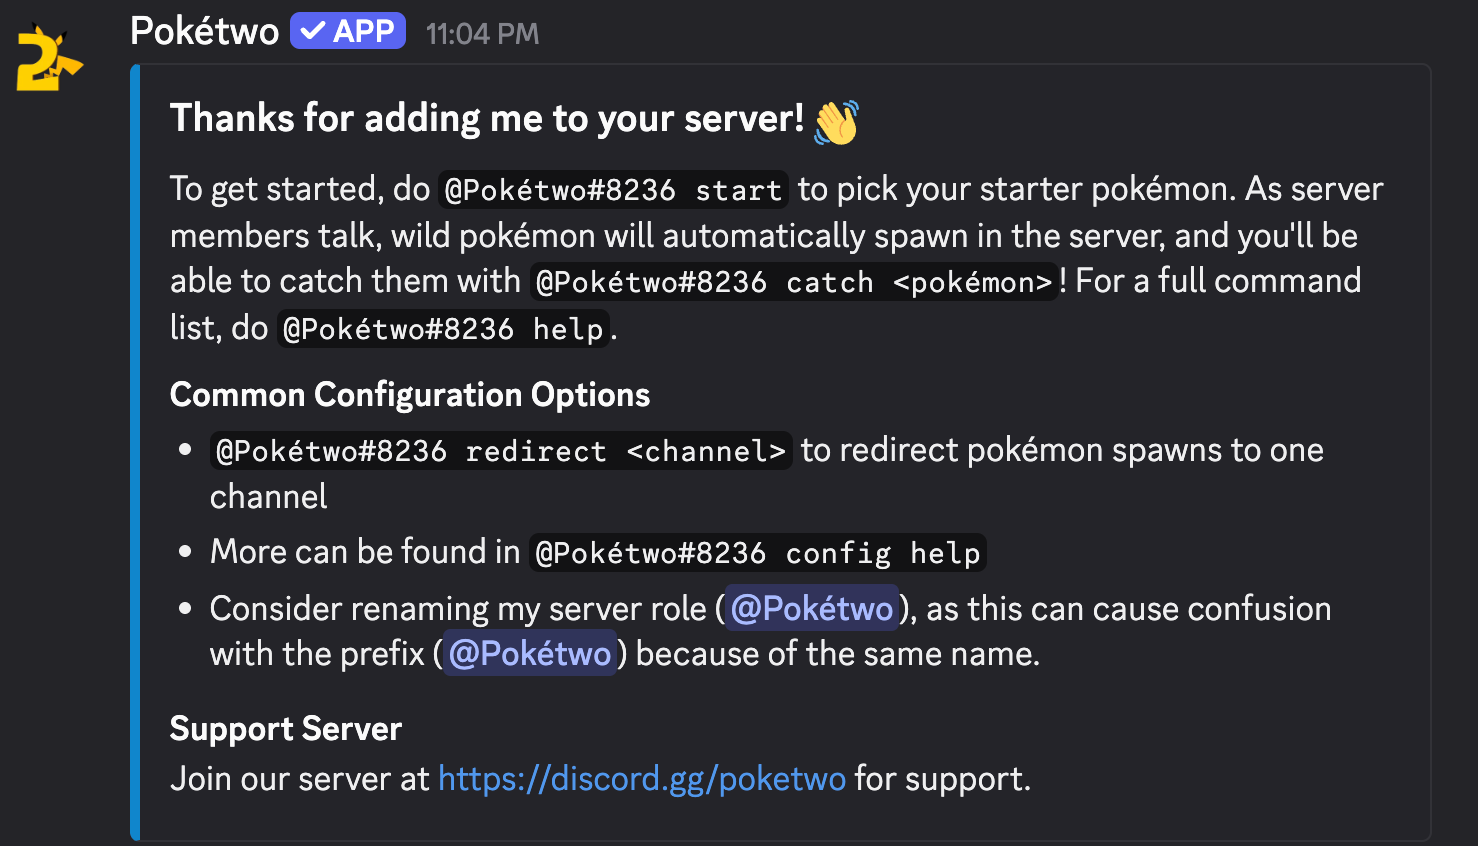Click the '@Pokétwo#8236 start' code snippet
The image size is (1478, 846).
(x=613, y=189)
